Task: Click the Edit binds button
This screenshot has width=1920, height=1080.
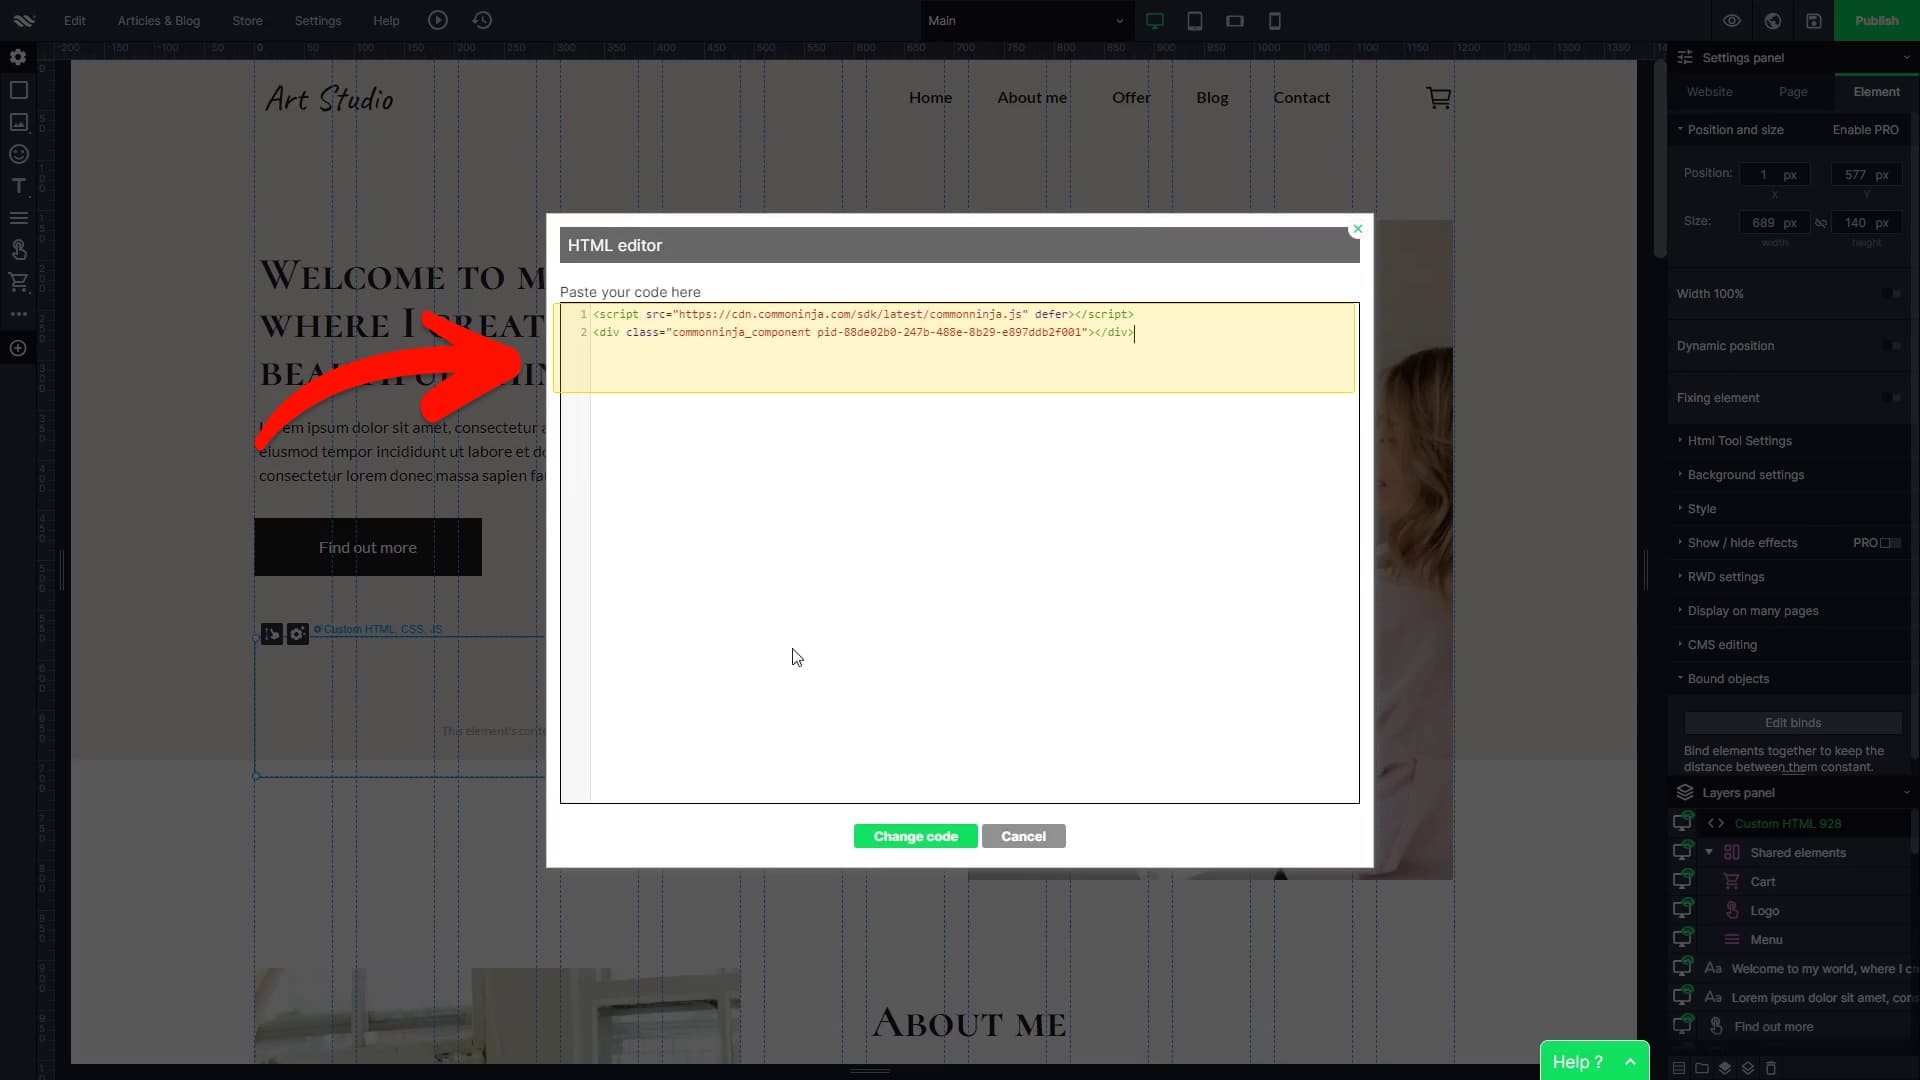Action: [1793, 723]
